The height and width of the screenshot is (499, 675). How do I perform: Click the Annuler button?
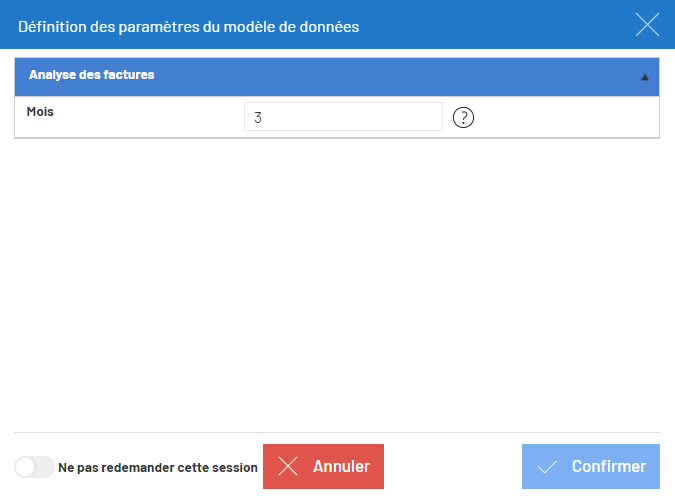323,466
